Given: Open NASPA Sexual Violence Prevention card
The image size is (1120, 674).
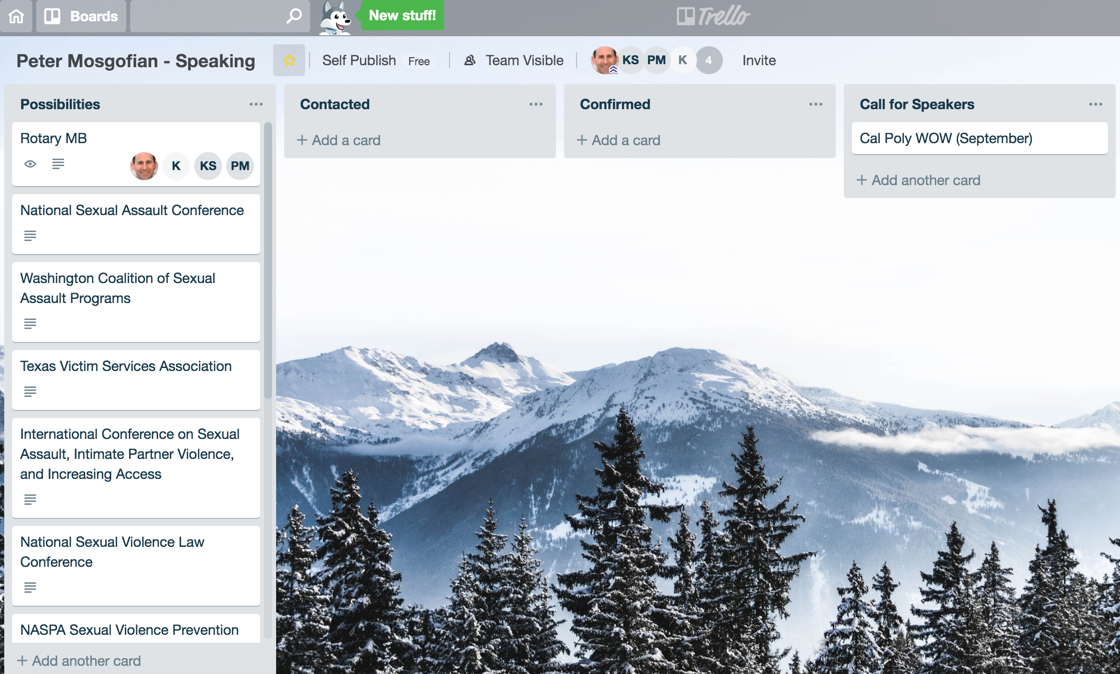Looking at the screenshot, I should [x=136, y=629].
